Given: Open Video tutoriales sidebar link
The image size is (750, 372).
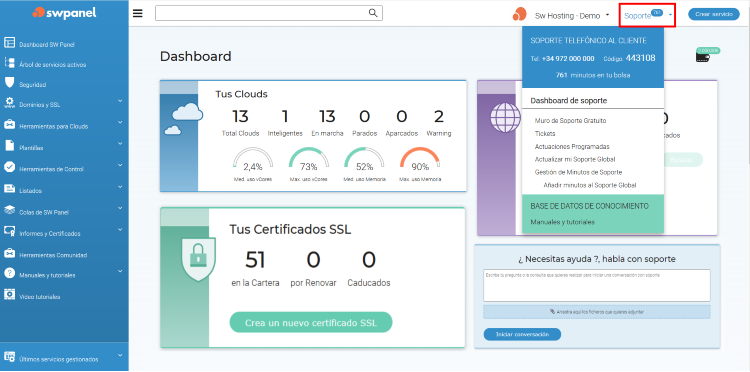Looking at the screenshot, I should pyautogui.click(x=40, y=297).
